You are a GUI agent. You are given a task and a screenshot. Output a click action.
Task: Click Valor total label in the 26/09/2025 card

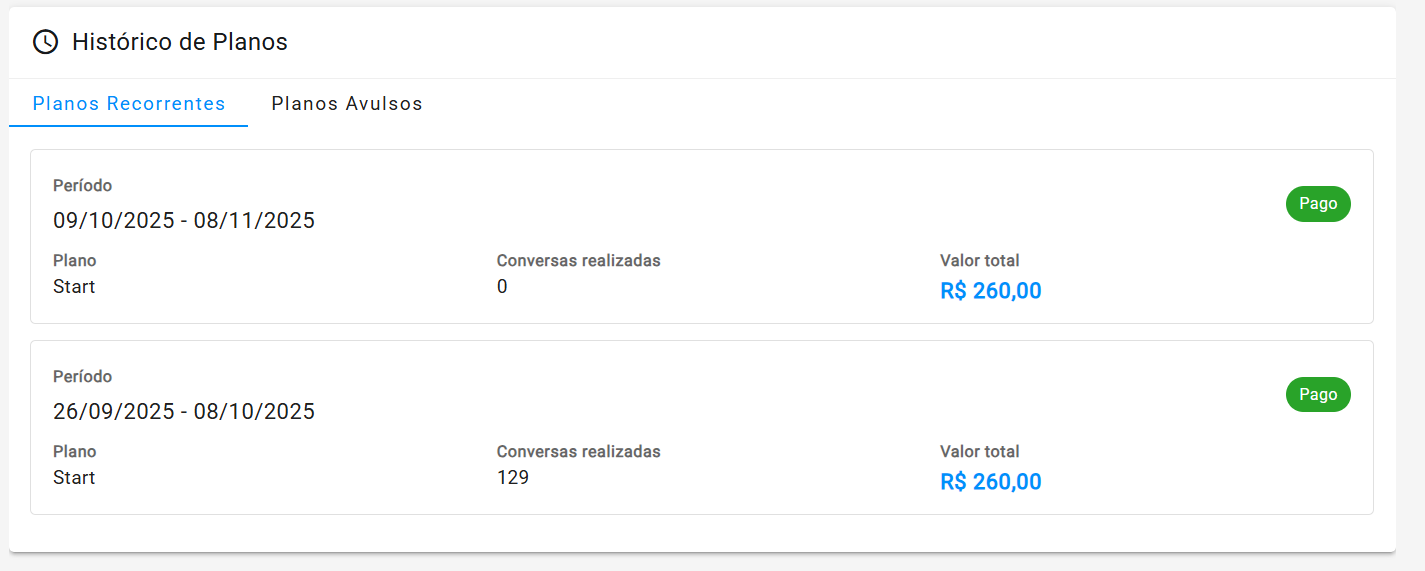click(x=979, y=452)
